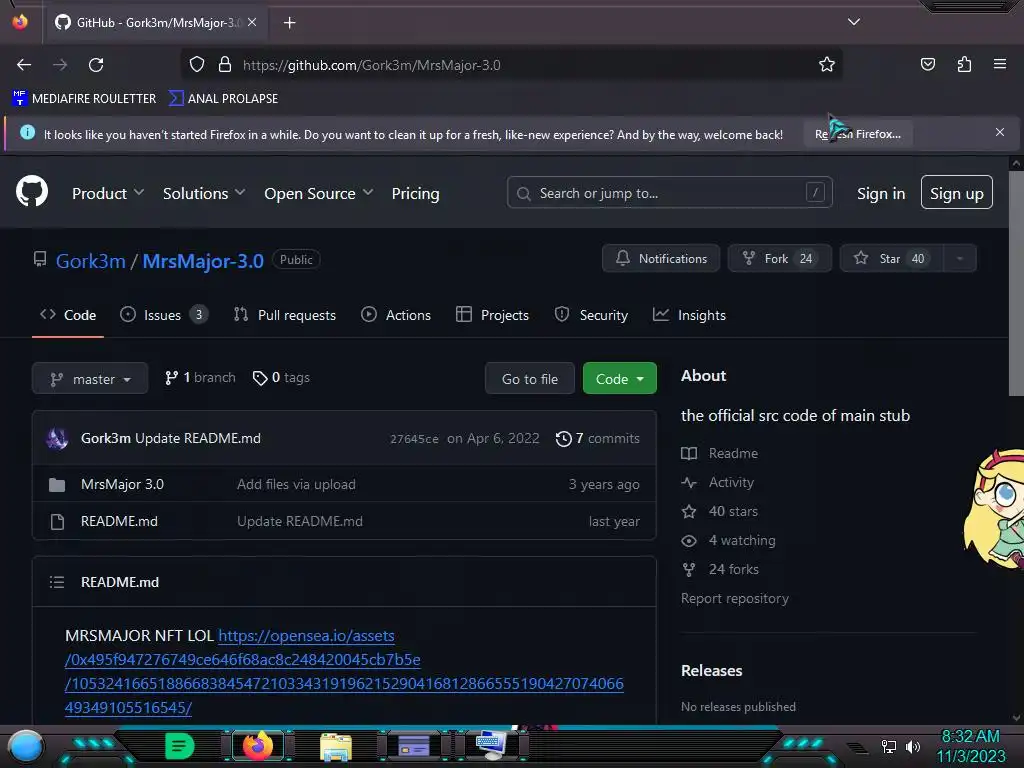
Task: Open the list all tabs chevron
Action: pos(854,22)
